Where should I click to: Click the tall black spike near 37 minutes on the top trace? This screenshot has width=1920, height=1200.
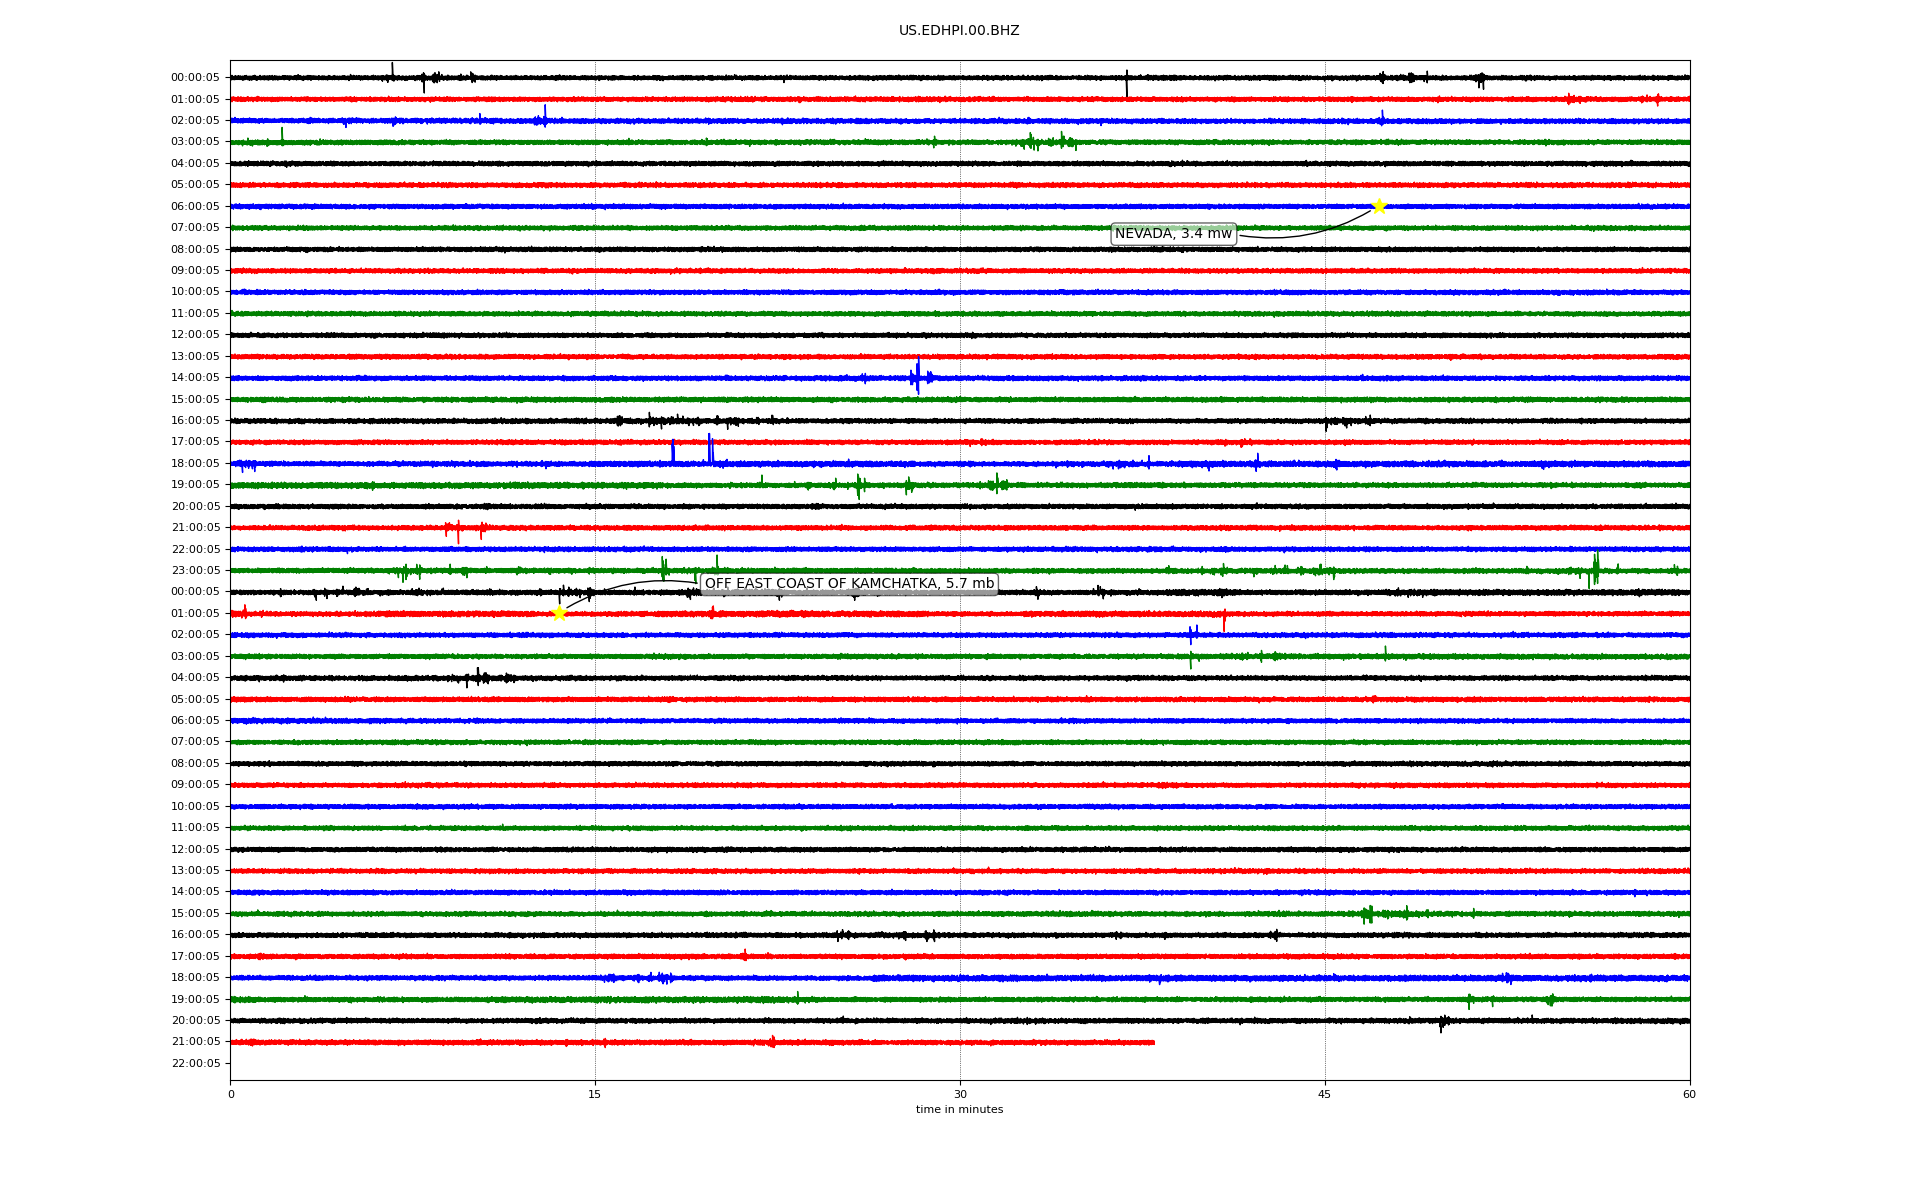[x=1127, y=84]
